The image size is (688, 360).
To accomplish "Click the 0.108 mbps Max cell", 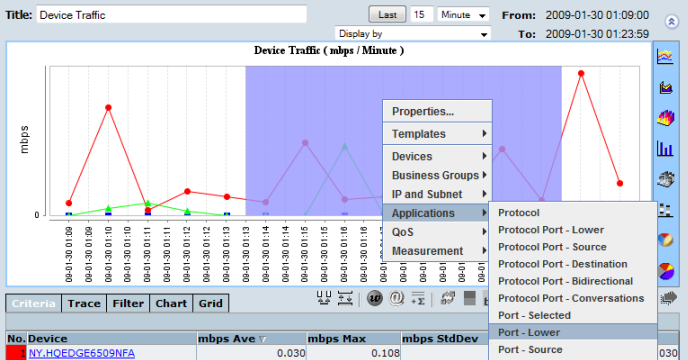I will coord(353,353).
